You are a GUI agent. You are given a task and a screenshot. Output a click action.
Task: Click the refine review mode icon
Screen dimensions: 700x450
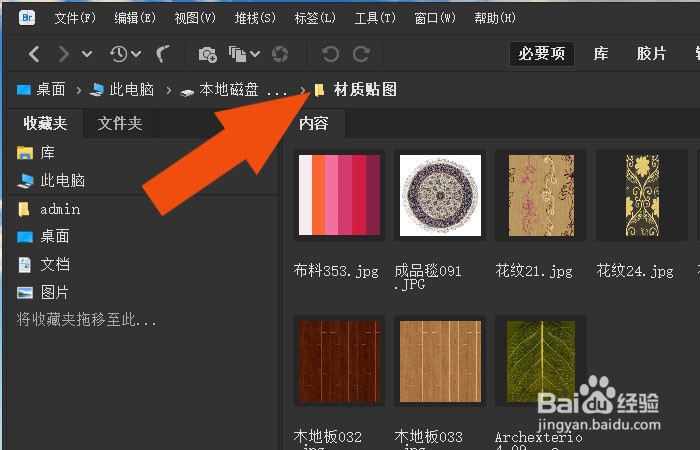pyautogui.click(x=238, y=54)
